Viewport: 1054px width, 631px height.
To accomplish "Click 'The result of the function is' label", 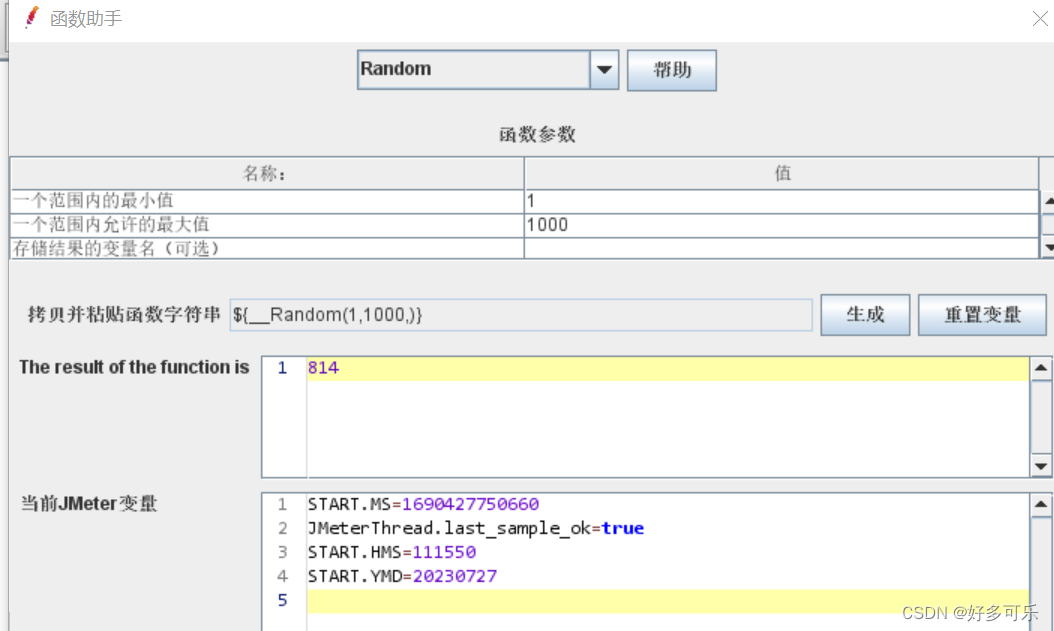I will (x=134, y=367).
